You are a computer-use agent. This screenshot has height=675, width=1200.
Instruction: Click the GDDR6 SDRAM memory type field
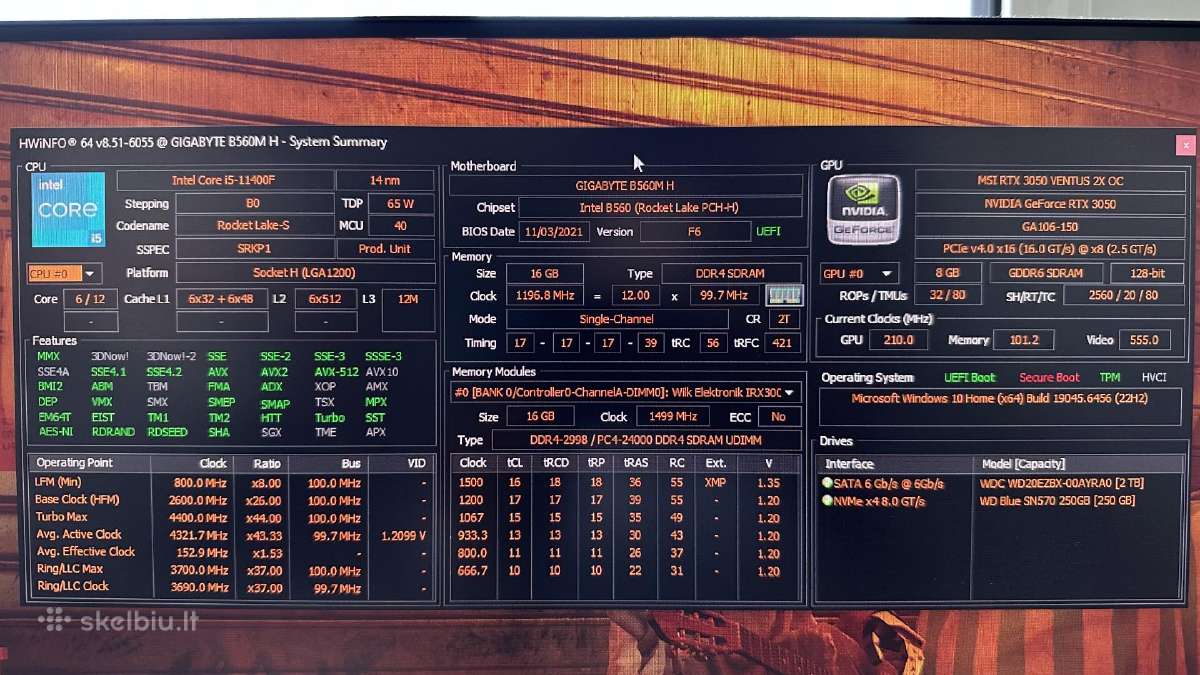(1047, 273)
